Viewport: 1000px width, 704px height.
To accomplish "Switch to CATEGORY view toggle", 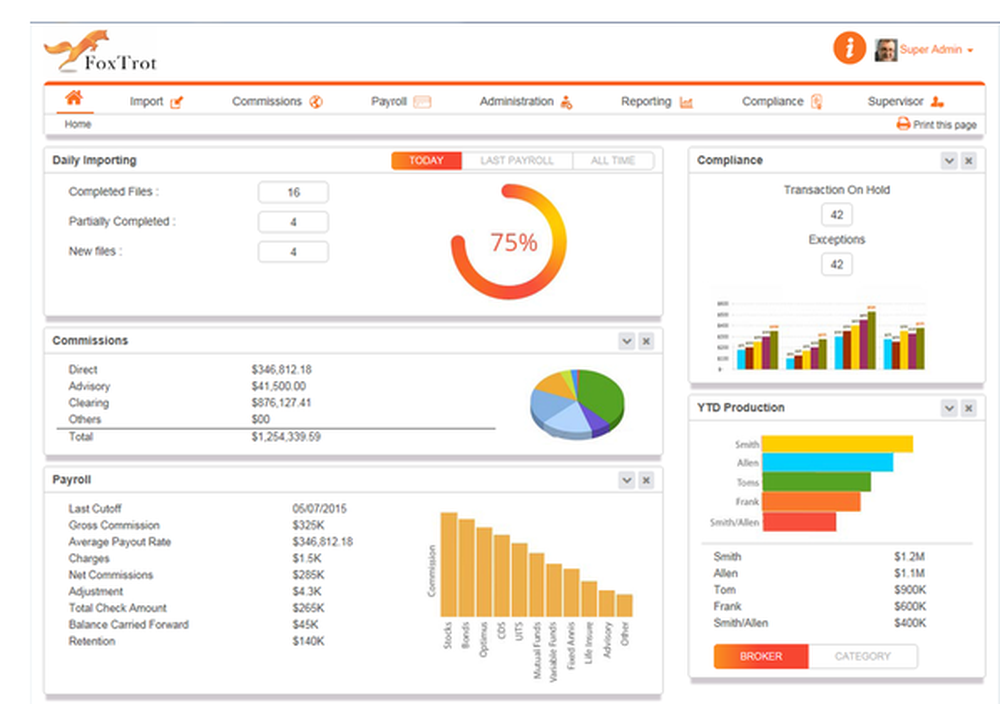I will pos(862,656).
